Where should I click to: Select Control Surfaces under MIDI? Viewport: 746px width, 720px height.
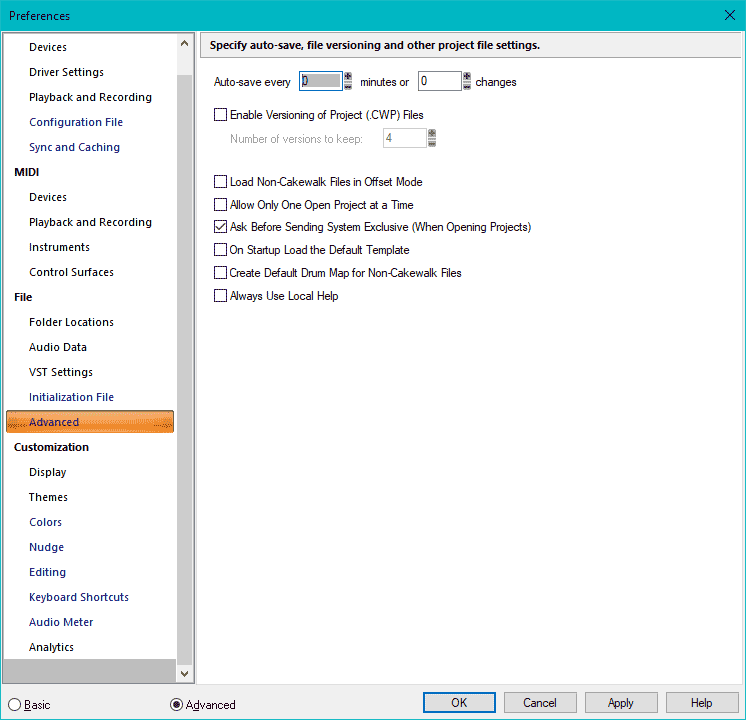pyautogui.click(x=71, y=272)
